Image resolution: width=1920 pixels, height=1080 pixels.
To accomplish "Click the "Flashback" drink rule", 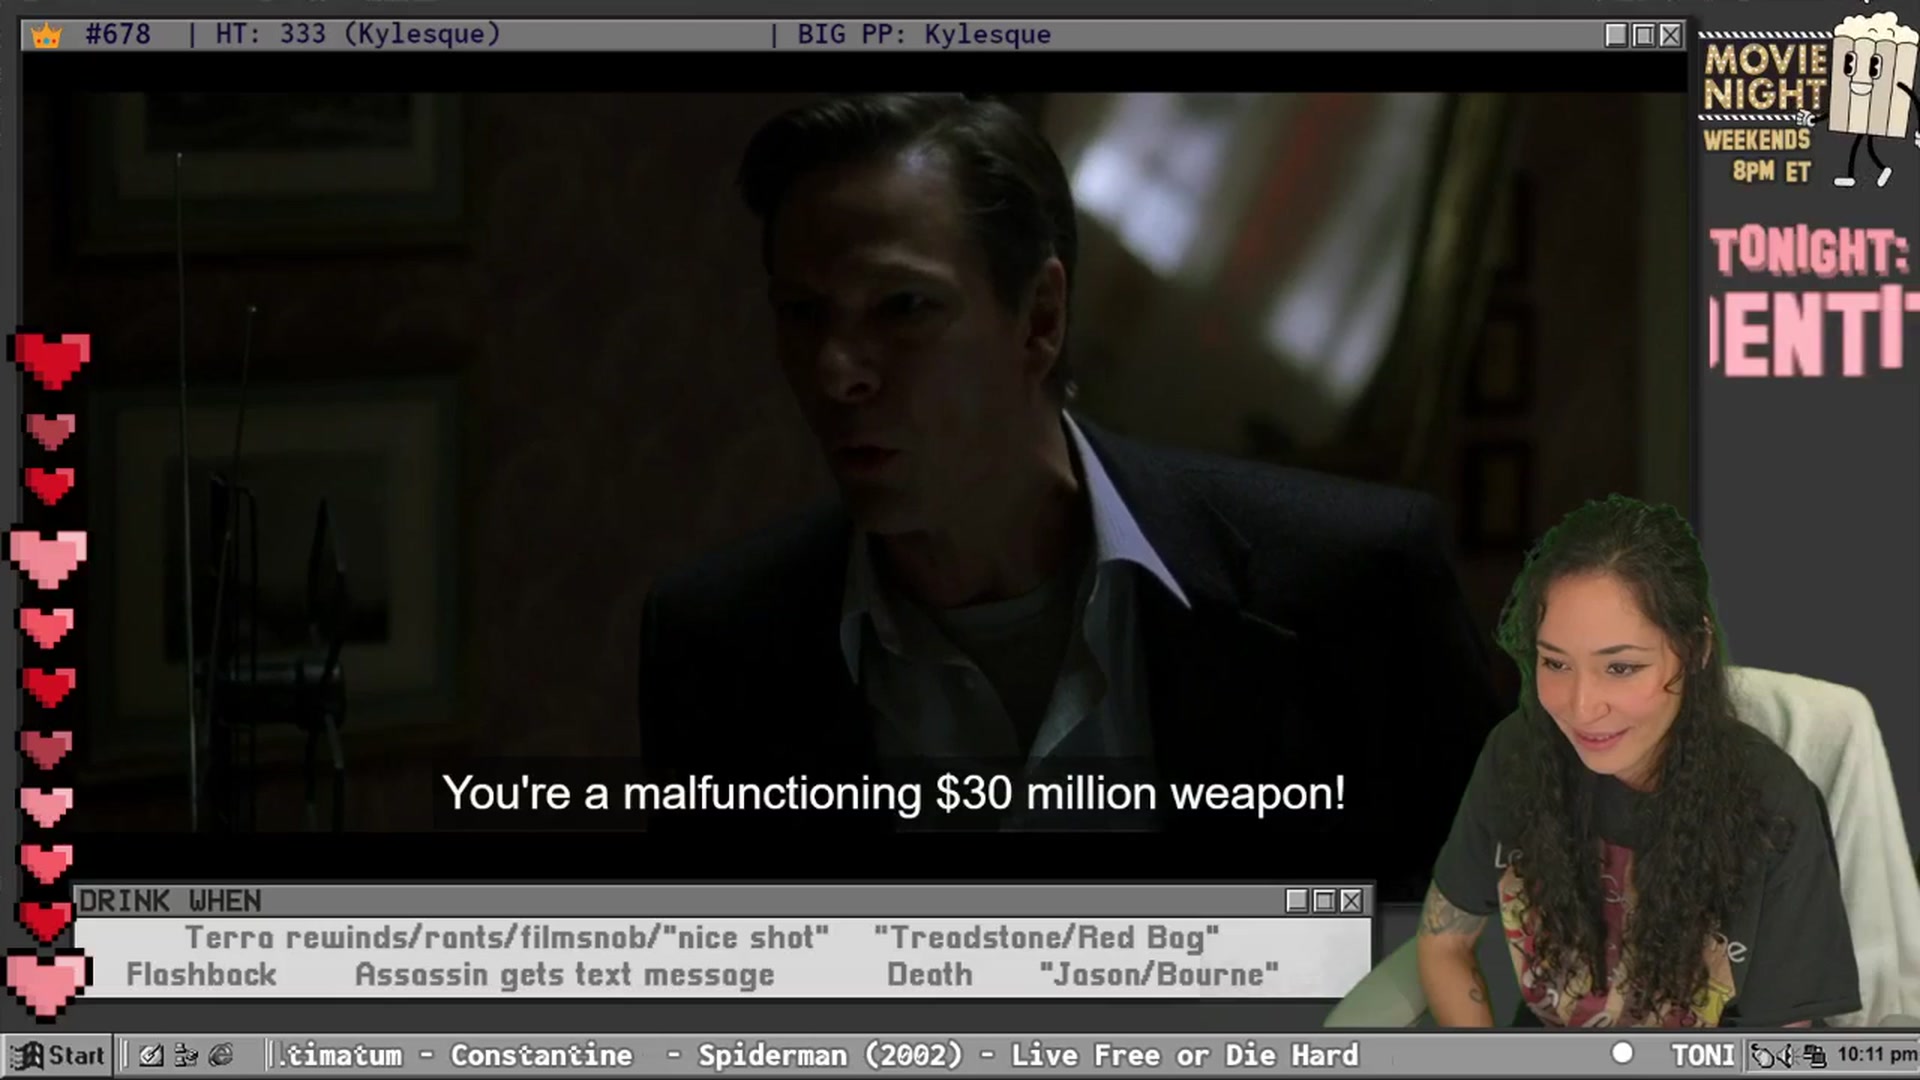I will [201, 975].
